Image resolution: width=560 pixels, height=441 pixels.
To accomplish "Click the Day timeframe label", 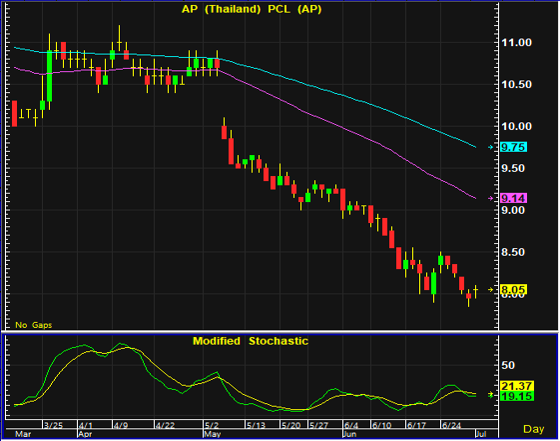I will tap(534, 429).
